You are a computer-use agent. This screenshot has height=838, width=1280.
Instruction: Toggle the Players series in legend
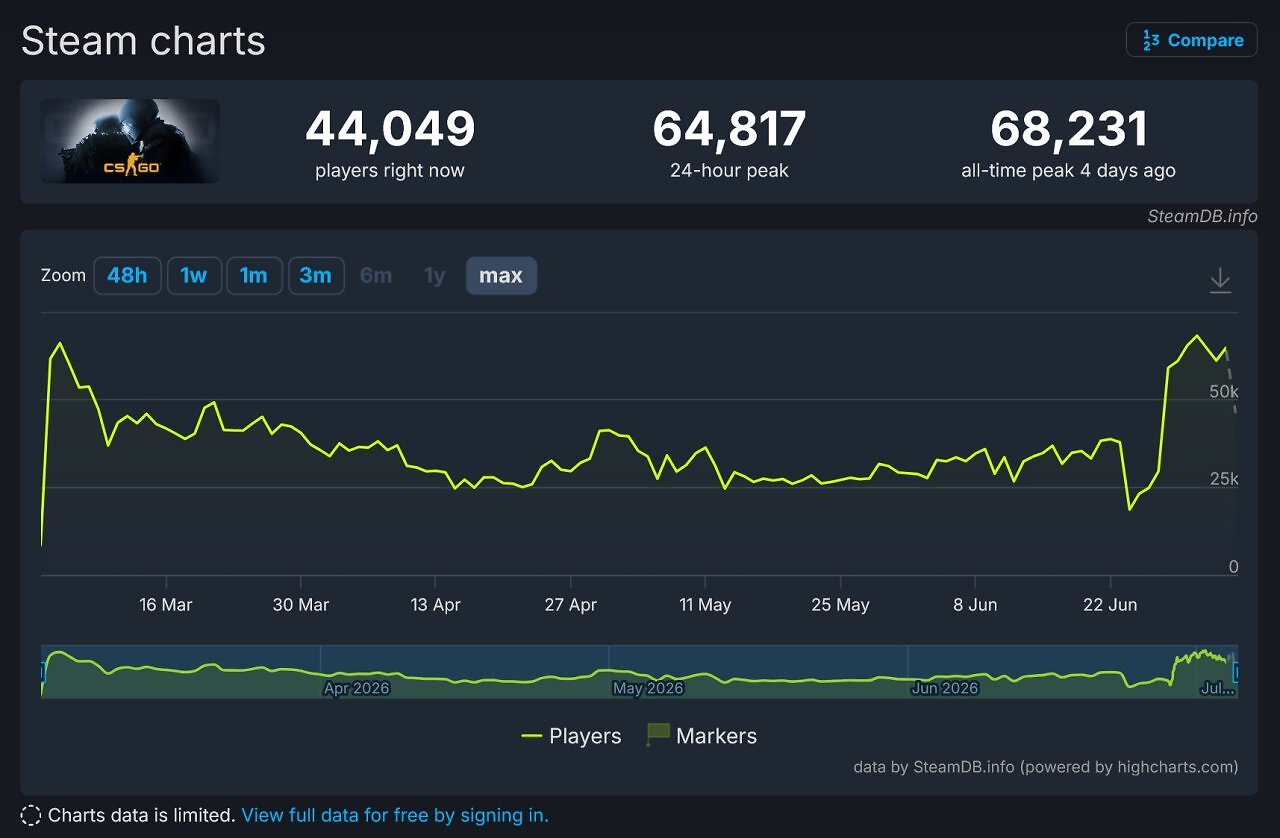point(571,736)
